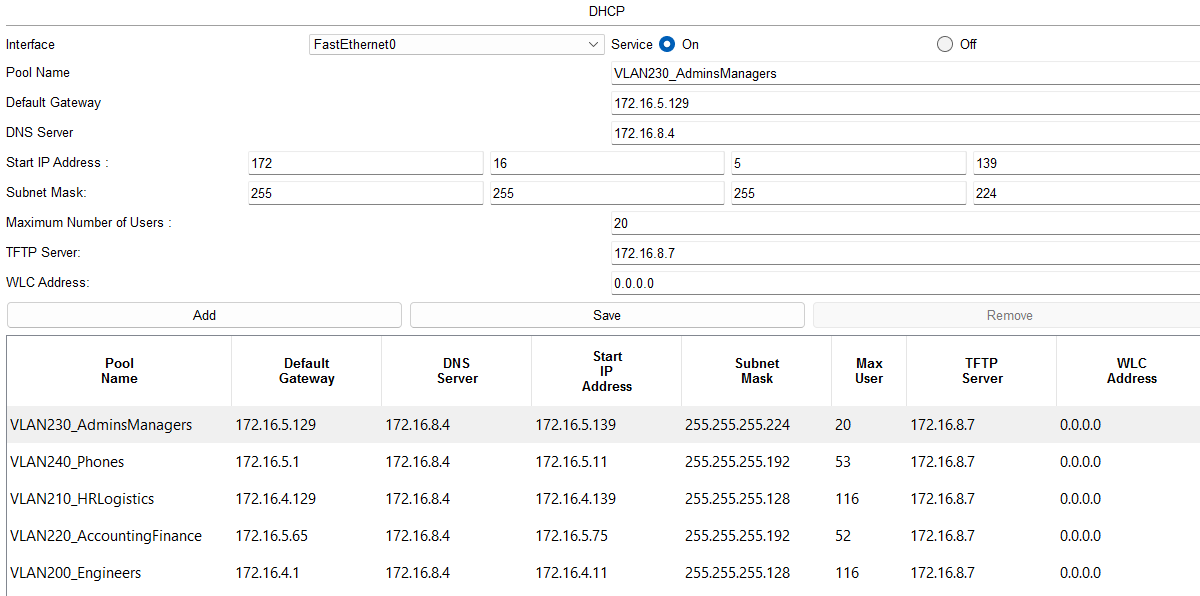Viewport: 1200px width, 596px height.
Task: Click gateway cell 172.16.5.1
Action: click(307, 462)
